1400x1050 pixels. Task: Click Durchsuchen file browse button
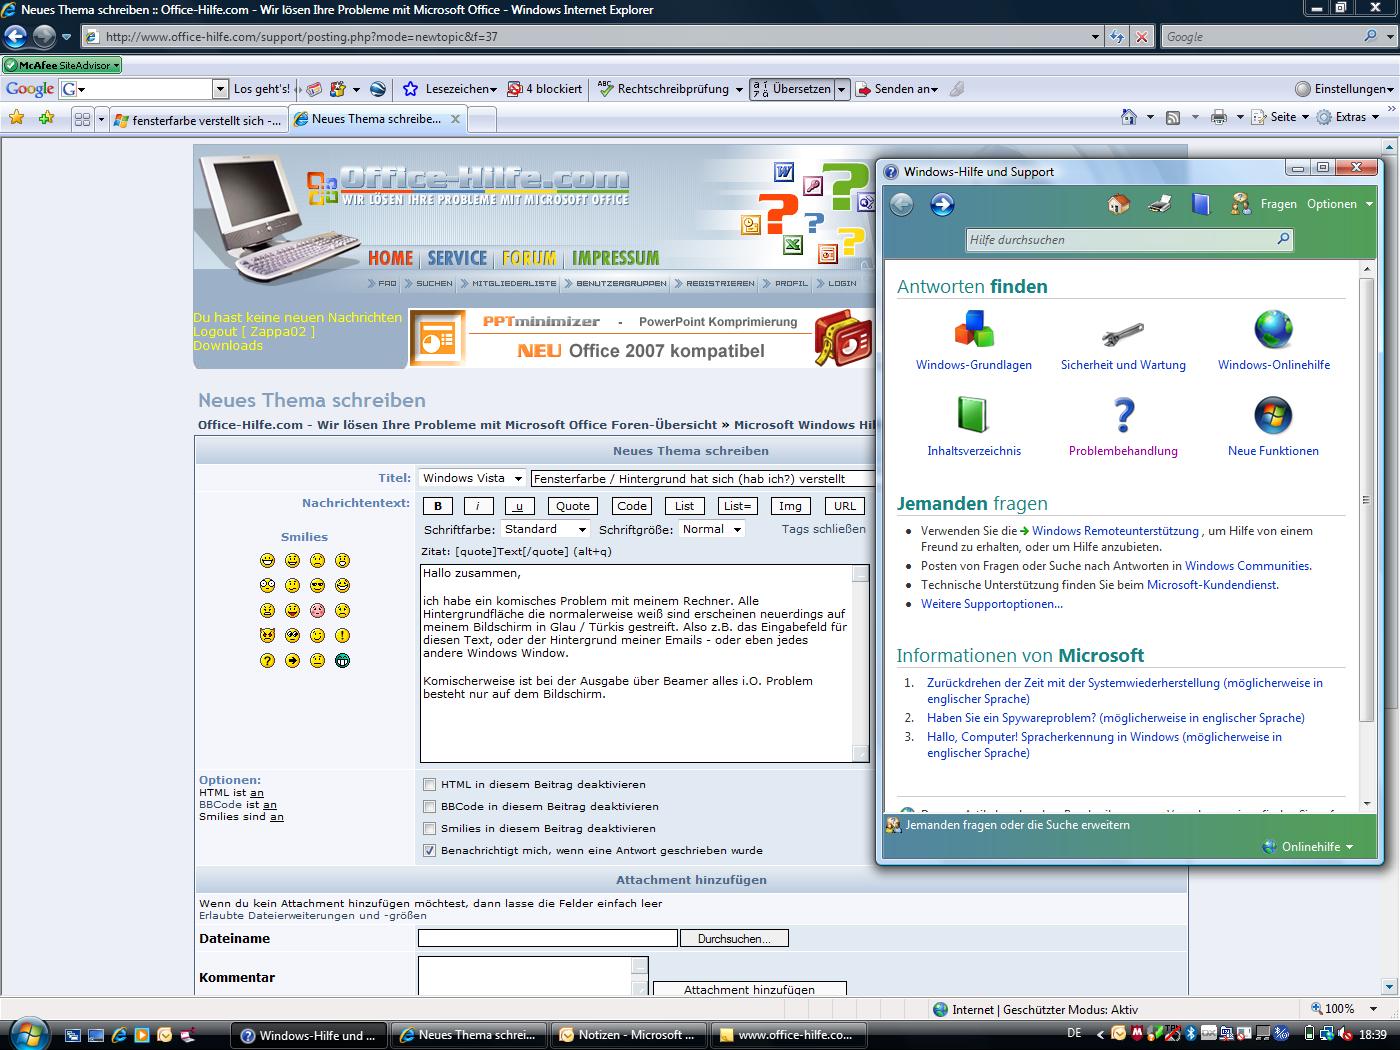point(734,939)
